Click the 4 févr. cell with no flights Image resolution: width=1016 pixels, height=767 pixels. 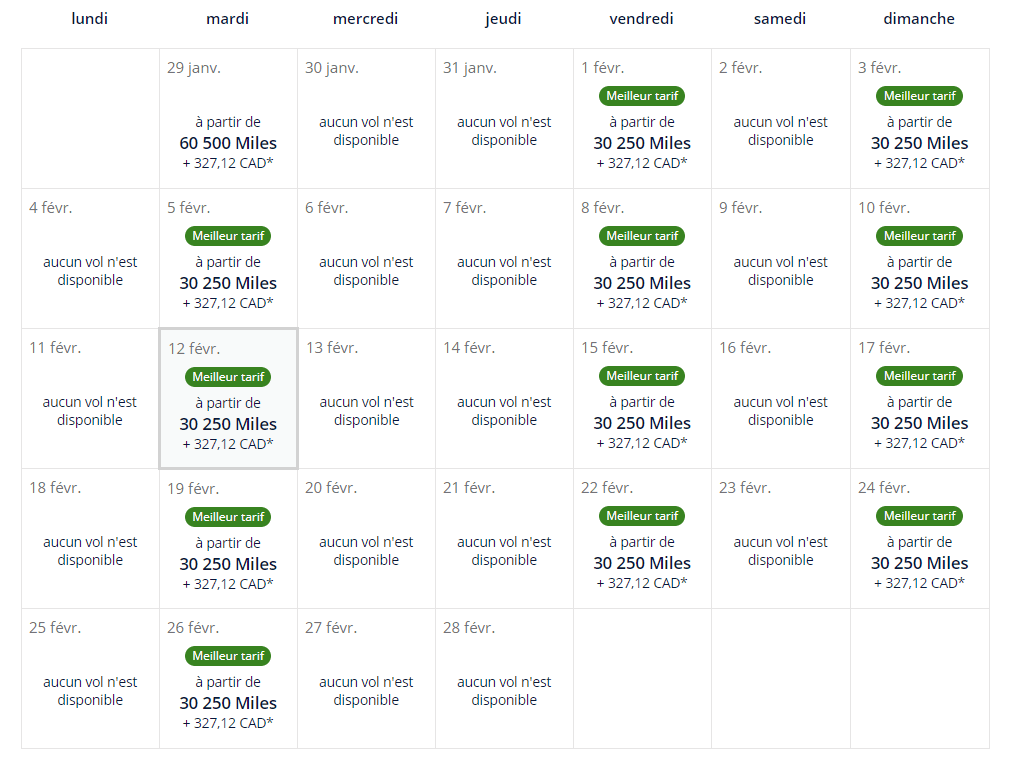pyautogui.click(x=90, y=271)
